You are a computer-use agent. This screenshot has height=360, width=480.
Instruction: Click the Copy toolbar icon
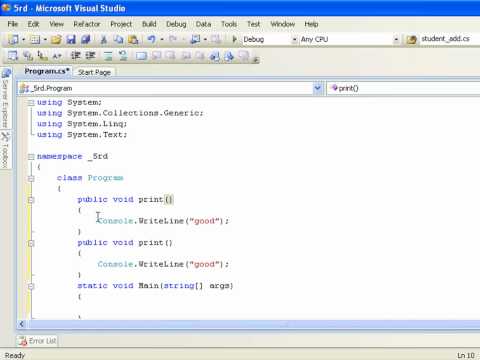(118, 39)
